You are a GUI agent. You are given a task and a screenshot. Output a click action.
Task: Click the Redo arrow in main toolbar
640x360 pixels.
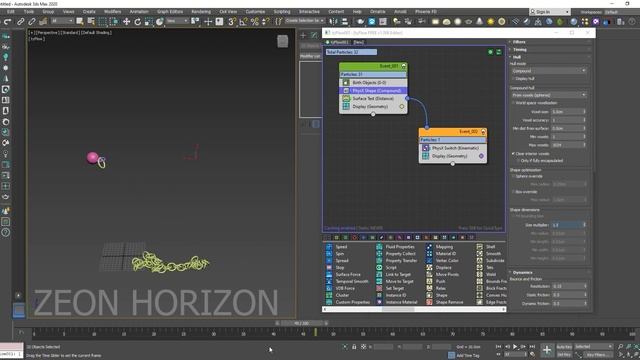pyautogui.click(x=7, y=22)
